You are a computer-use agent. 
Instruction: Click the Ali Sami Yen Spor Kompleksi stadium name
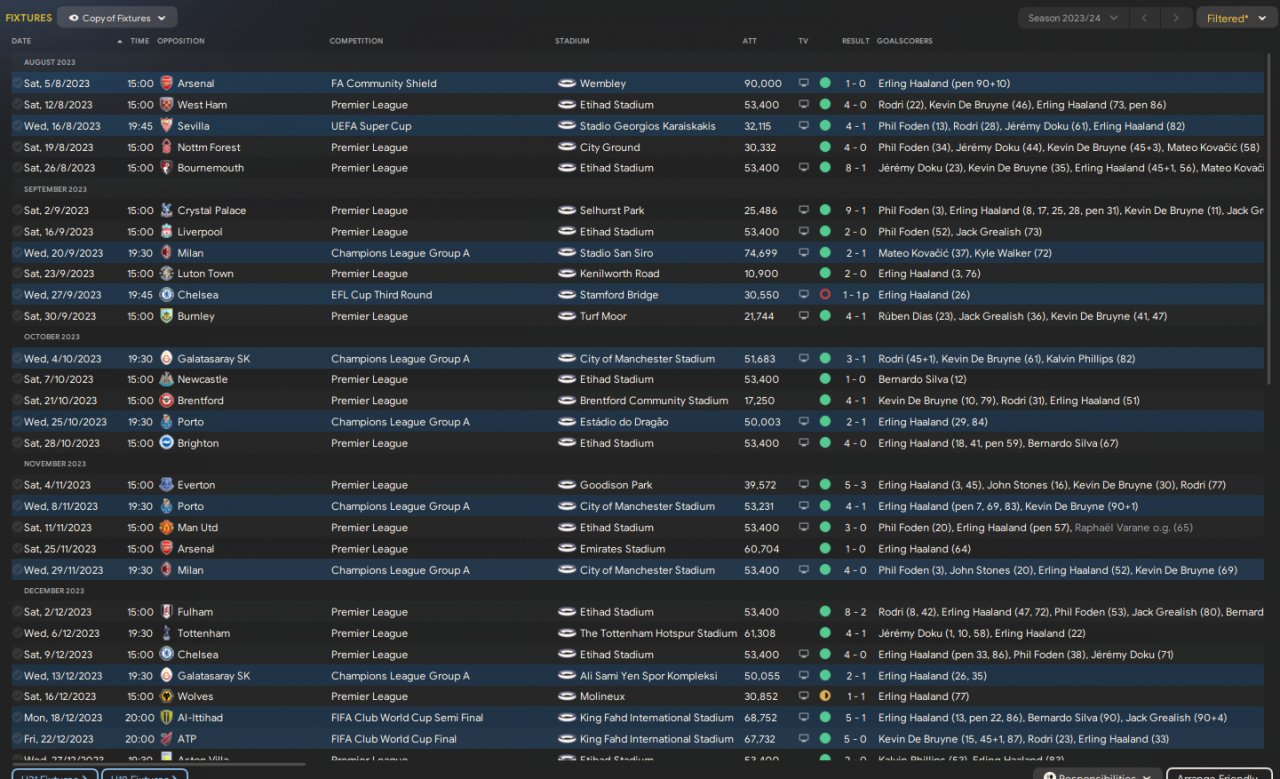point(648,676)
